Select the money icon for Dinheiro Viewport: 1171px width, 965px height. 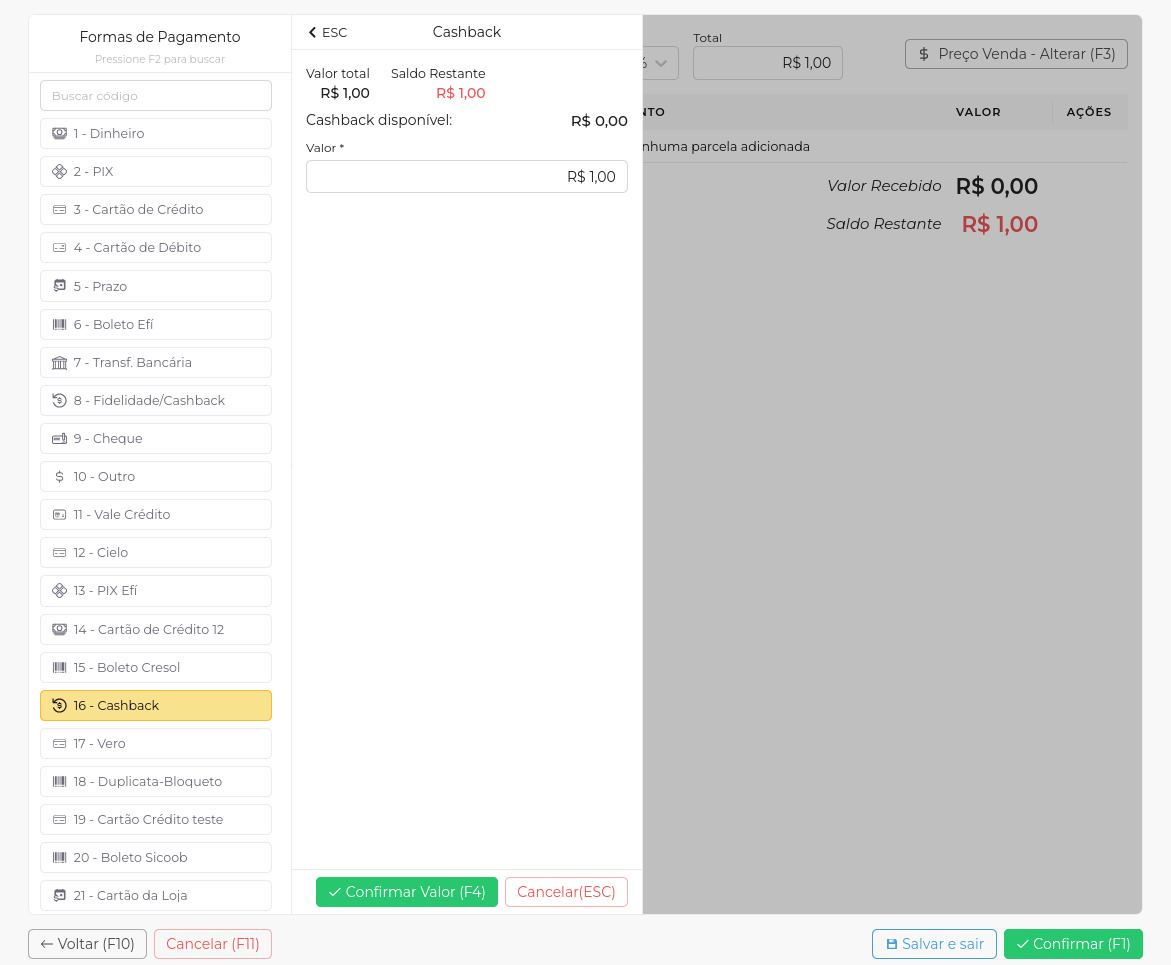click(x=58, y=133)
